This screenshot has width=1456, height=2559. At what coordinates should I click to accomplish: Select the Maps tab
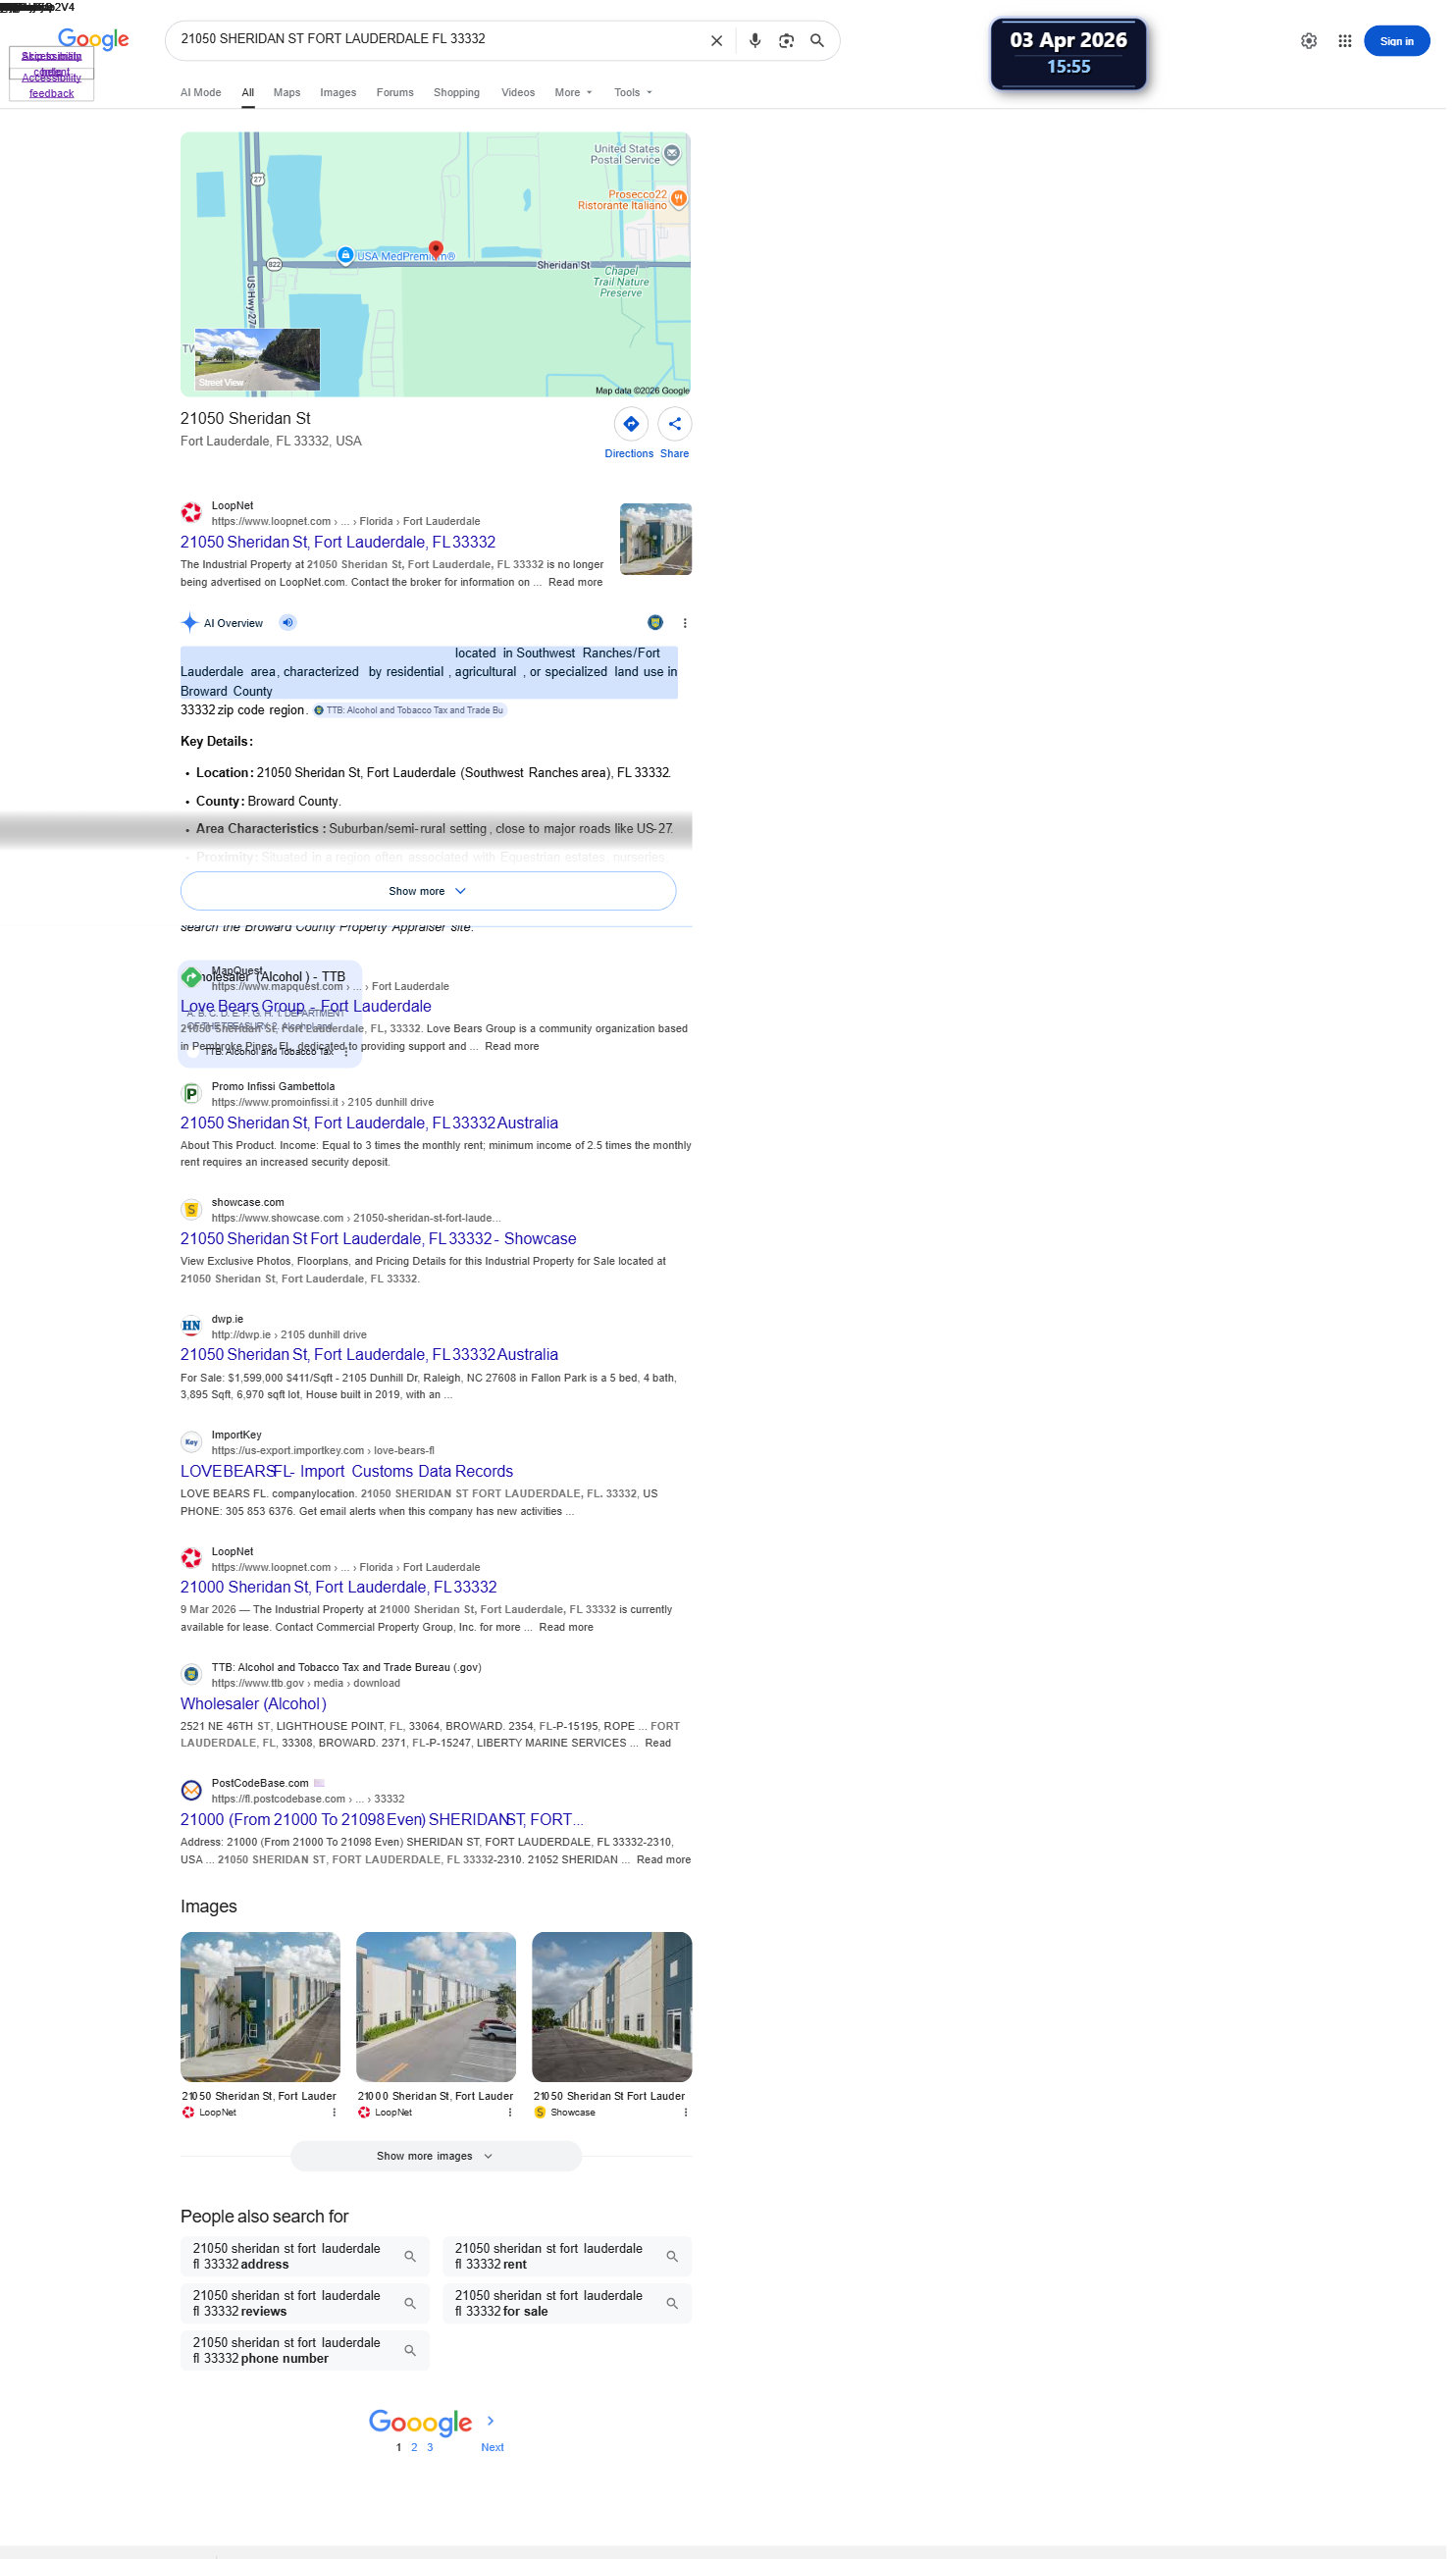[x=288, y=93]
